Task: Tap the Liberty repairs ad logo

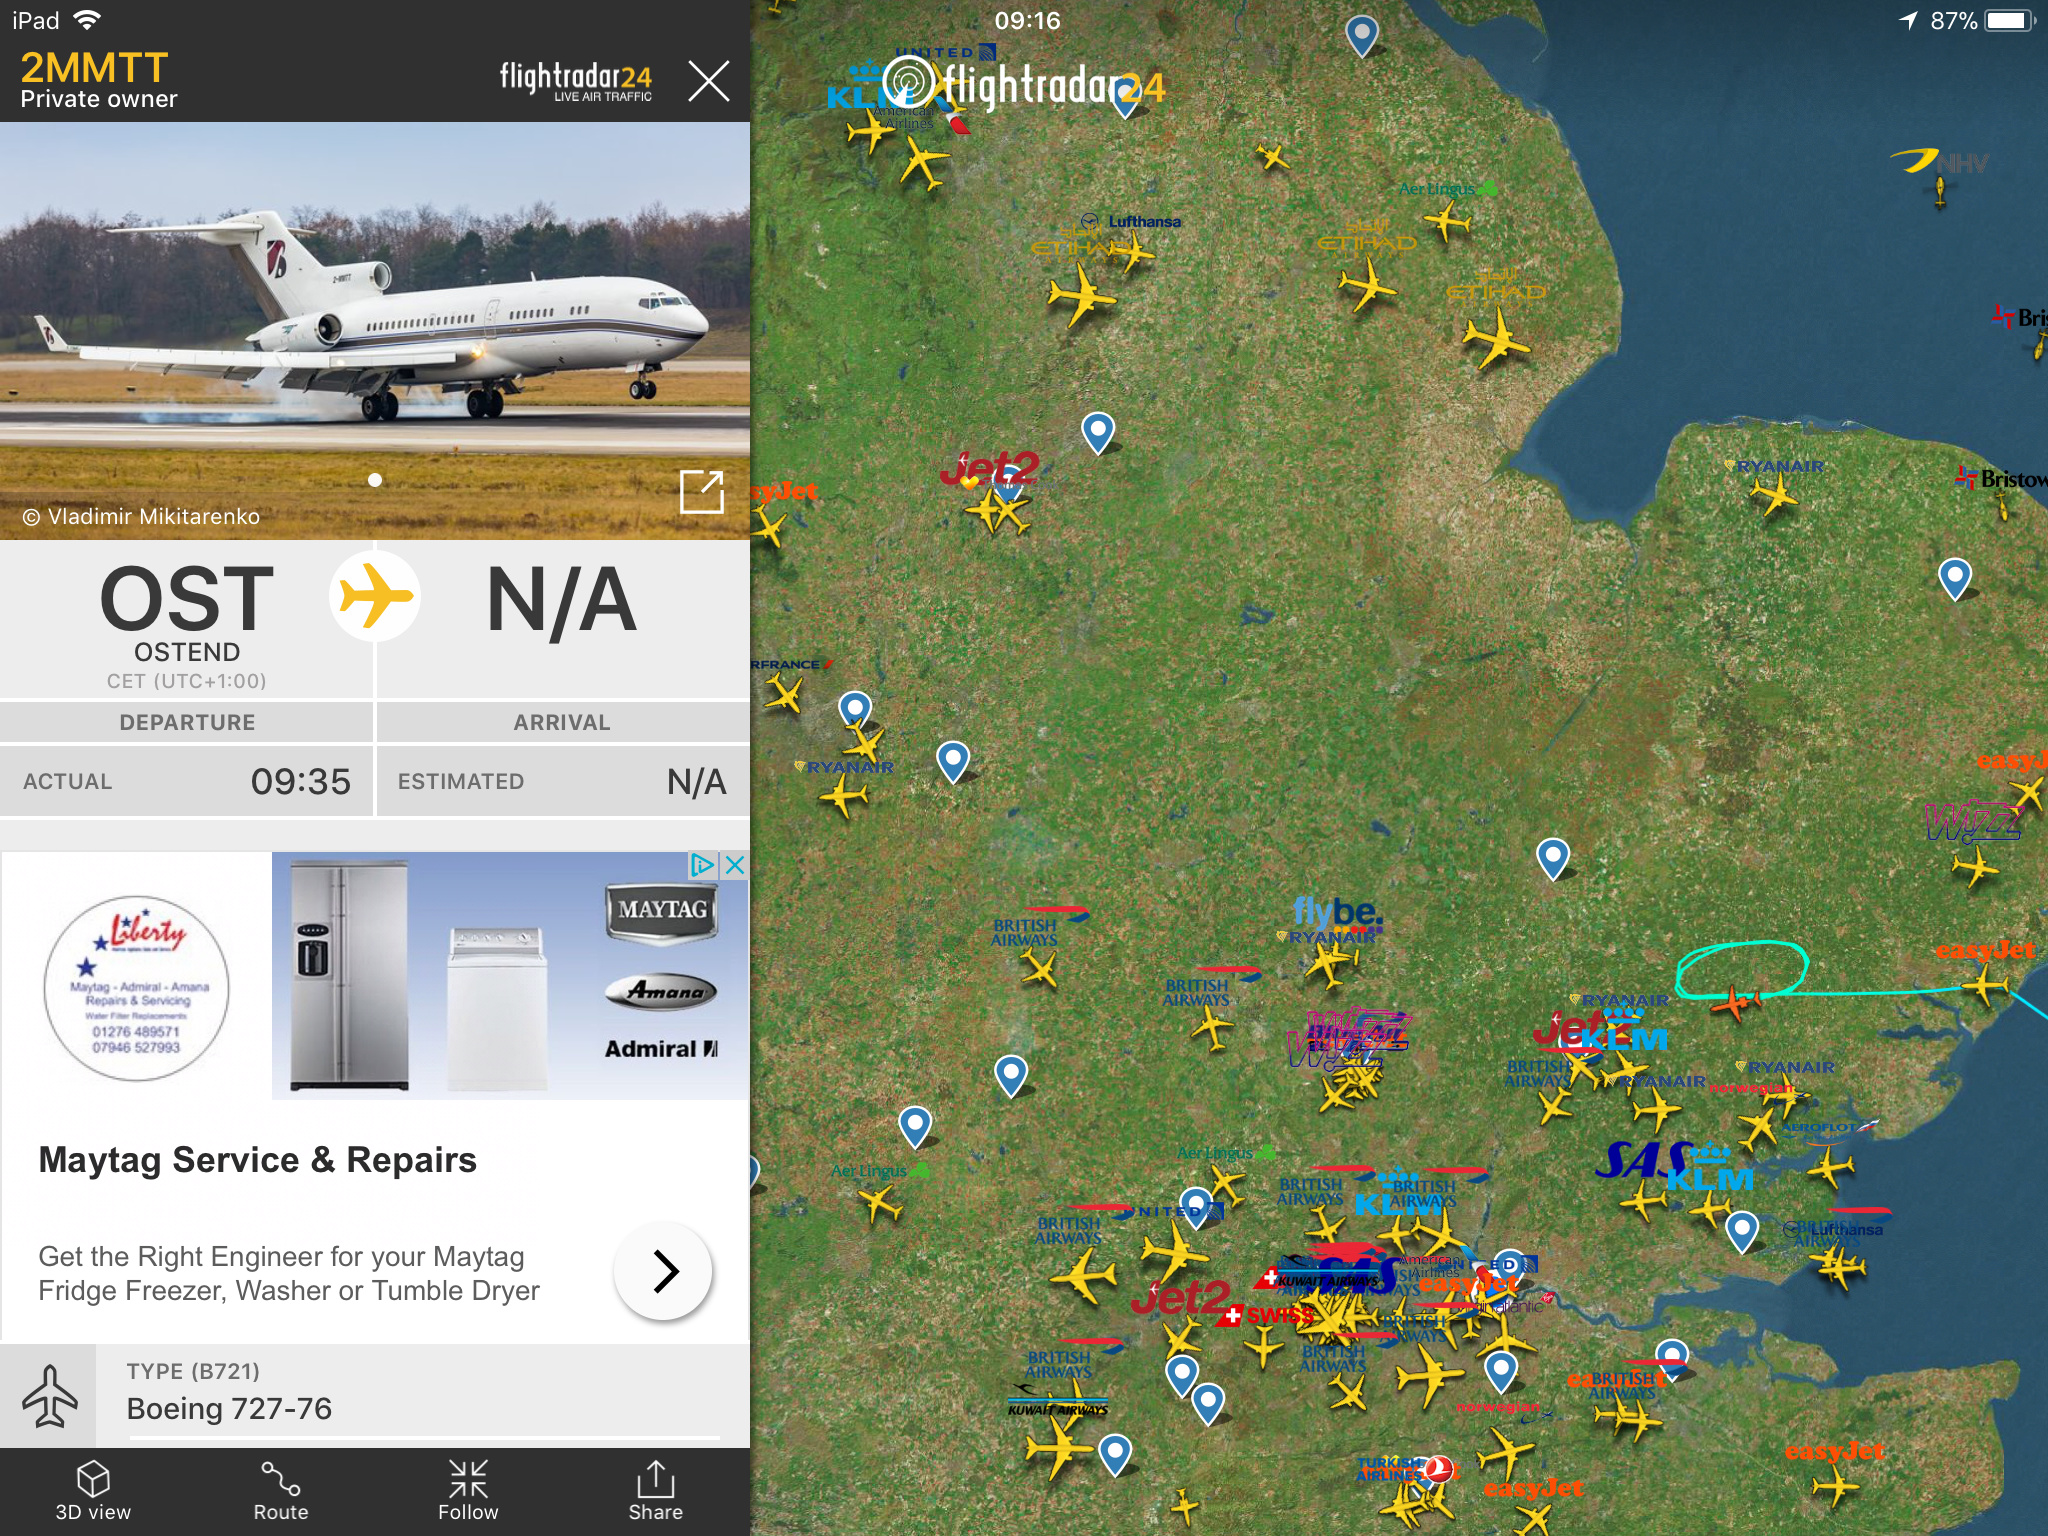Action: tap(137, 987)
